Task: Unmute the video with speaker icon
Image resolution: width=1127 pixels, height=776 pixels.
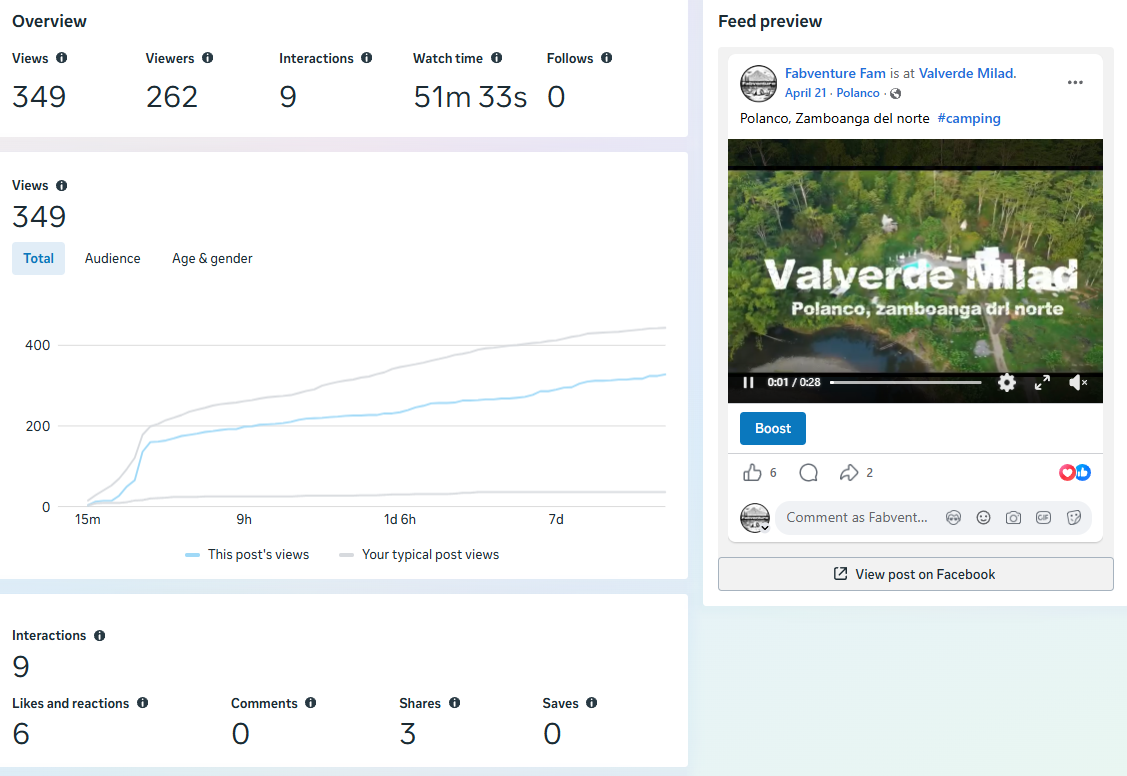Action: pyautogui.click(x=1078, y=382)
